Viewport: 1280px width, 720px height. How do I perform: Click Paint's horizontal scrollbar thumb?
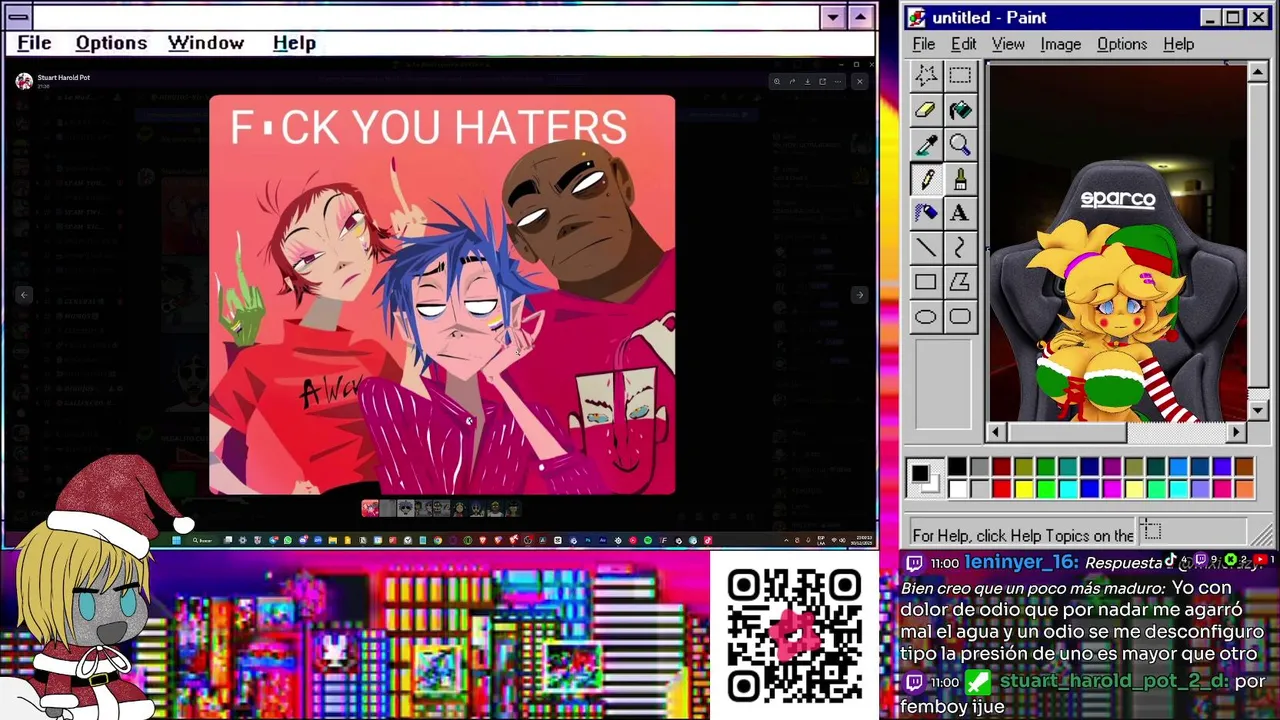pyautogui.click(x=1066, y=432)
